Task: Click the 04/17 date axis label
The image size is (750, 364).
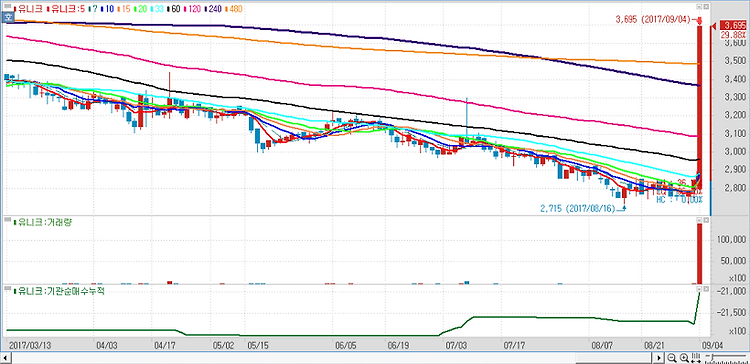Action: point(165,344)
